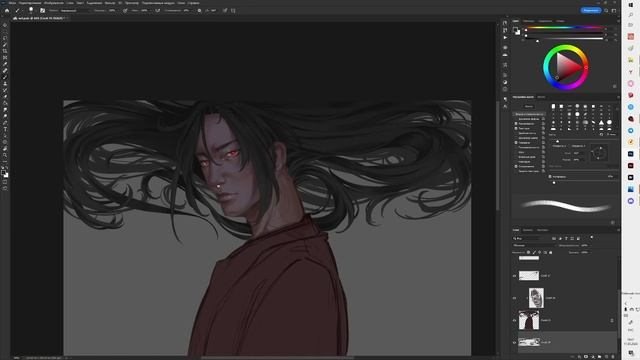
Task: Click the foreground color swatch in Color panel
Action: pyautogui.click(x=515, y=29)
